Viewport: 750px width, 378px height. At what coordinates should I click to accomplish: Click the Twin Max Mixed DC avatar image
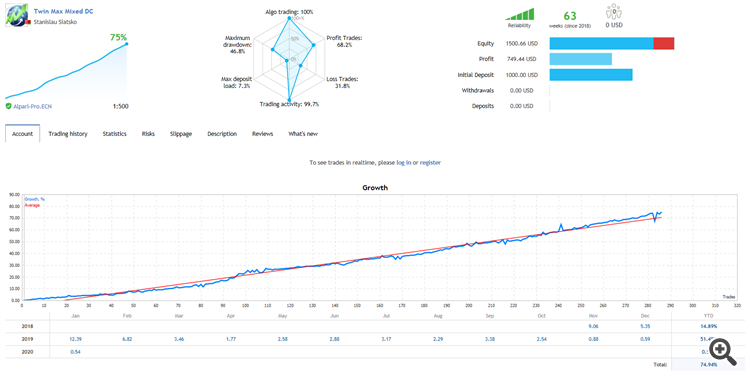tap(17, 15)
